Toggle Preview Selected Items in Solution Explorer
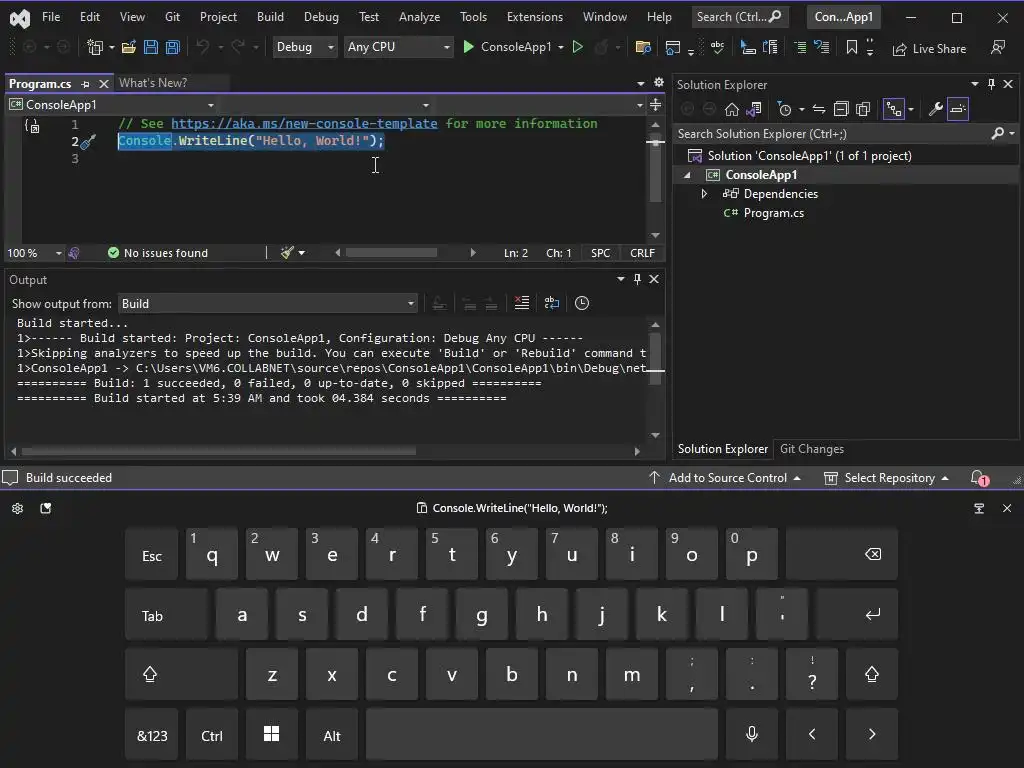This screenshot has height=768, width=1024. 957,109
